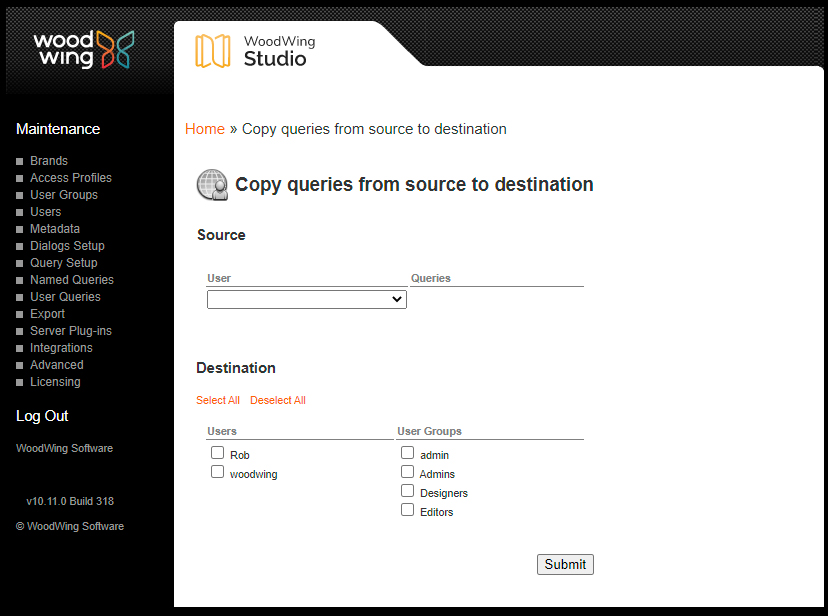Click the Queries column header

point(431,278)
